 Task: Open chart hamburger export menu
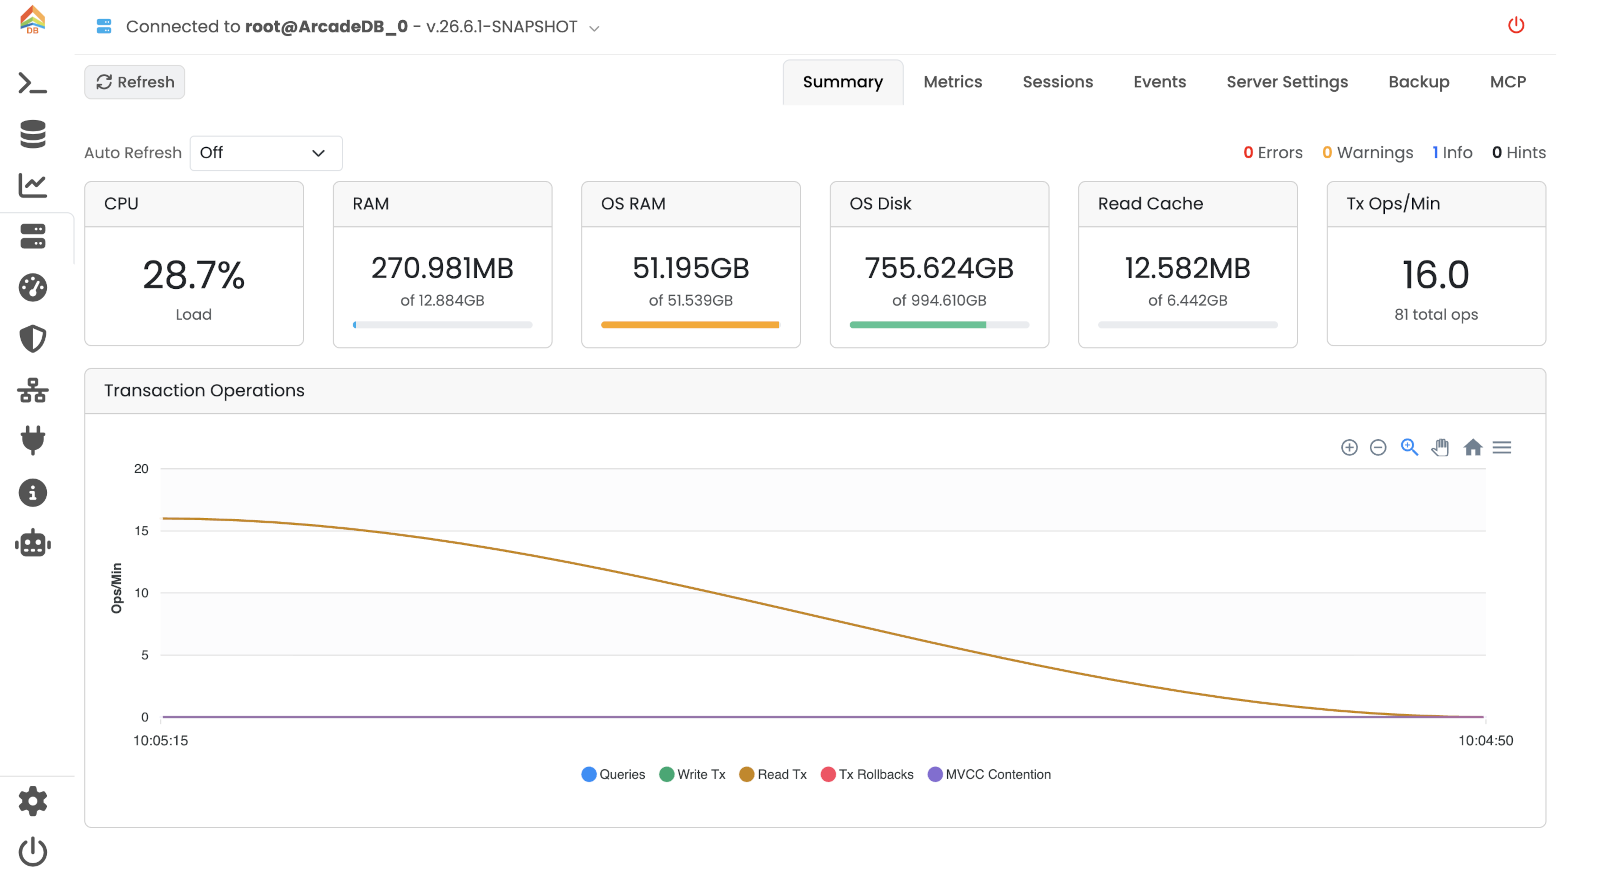(1502, 447)
